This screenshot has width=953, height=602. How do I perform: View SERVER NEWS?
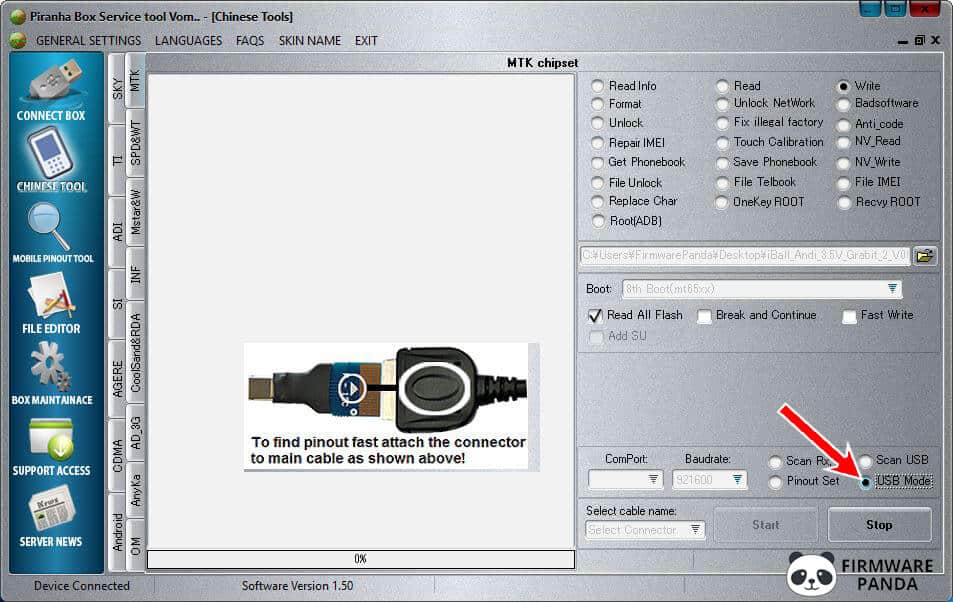pyautogui.click(x=51, y=507)
